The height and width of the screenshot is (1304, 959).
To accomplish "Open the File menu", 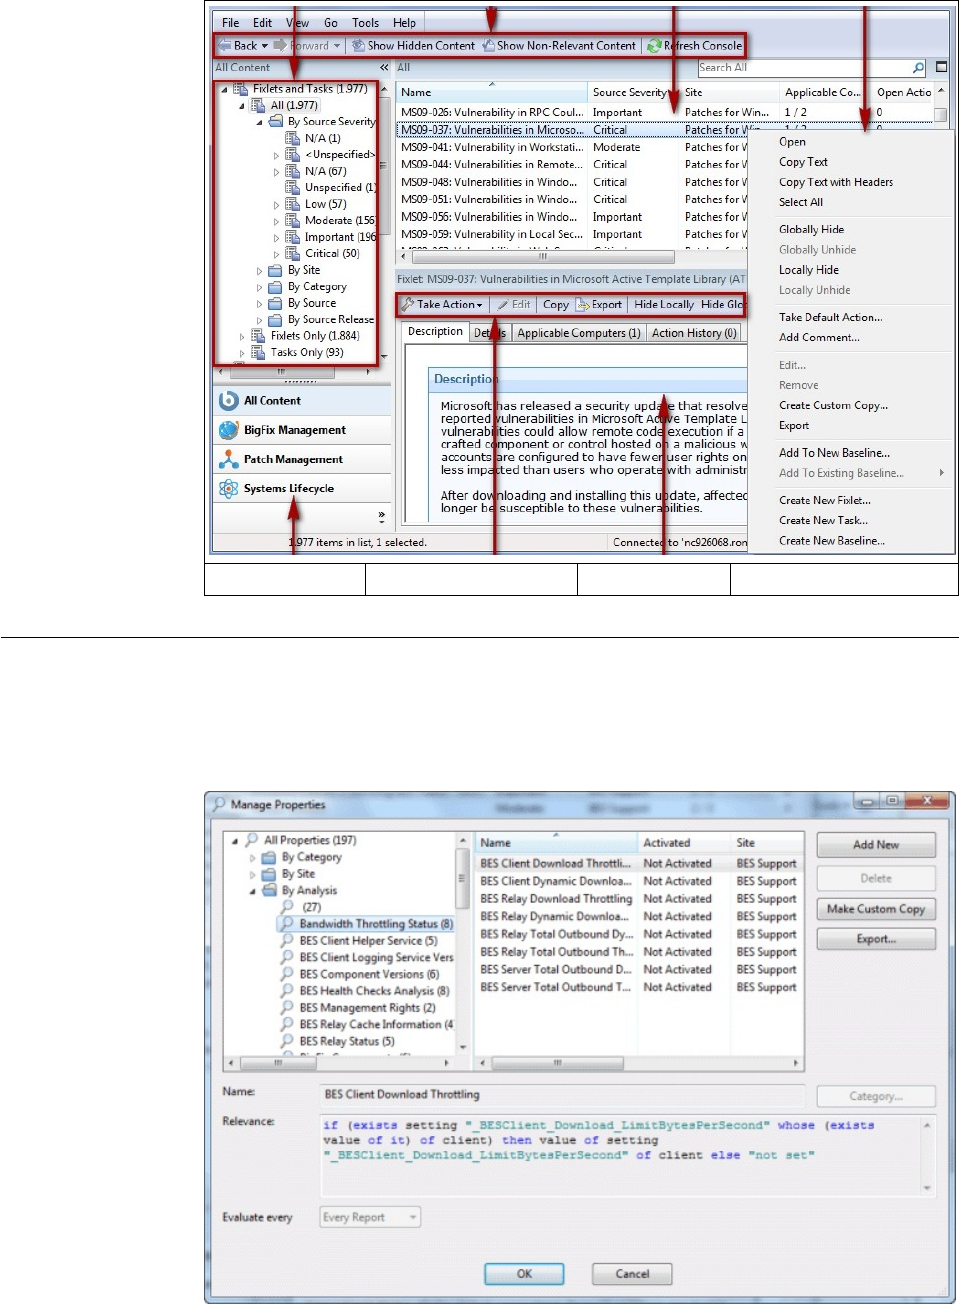I will click(230, 23).
